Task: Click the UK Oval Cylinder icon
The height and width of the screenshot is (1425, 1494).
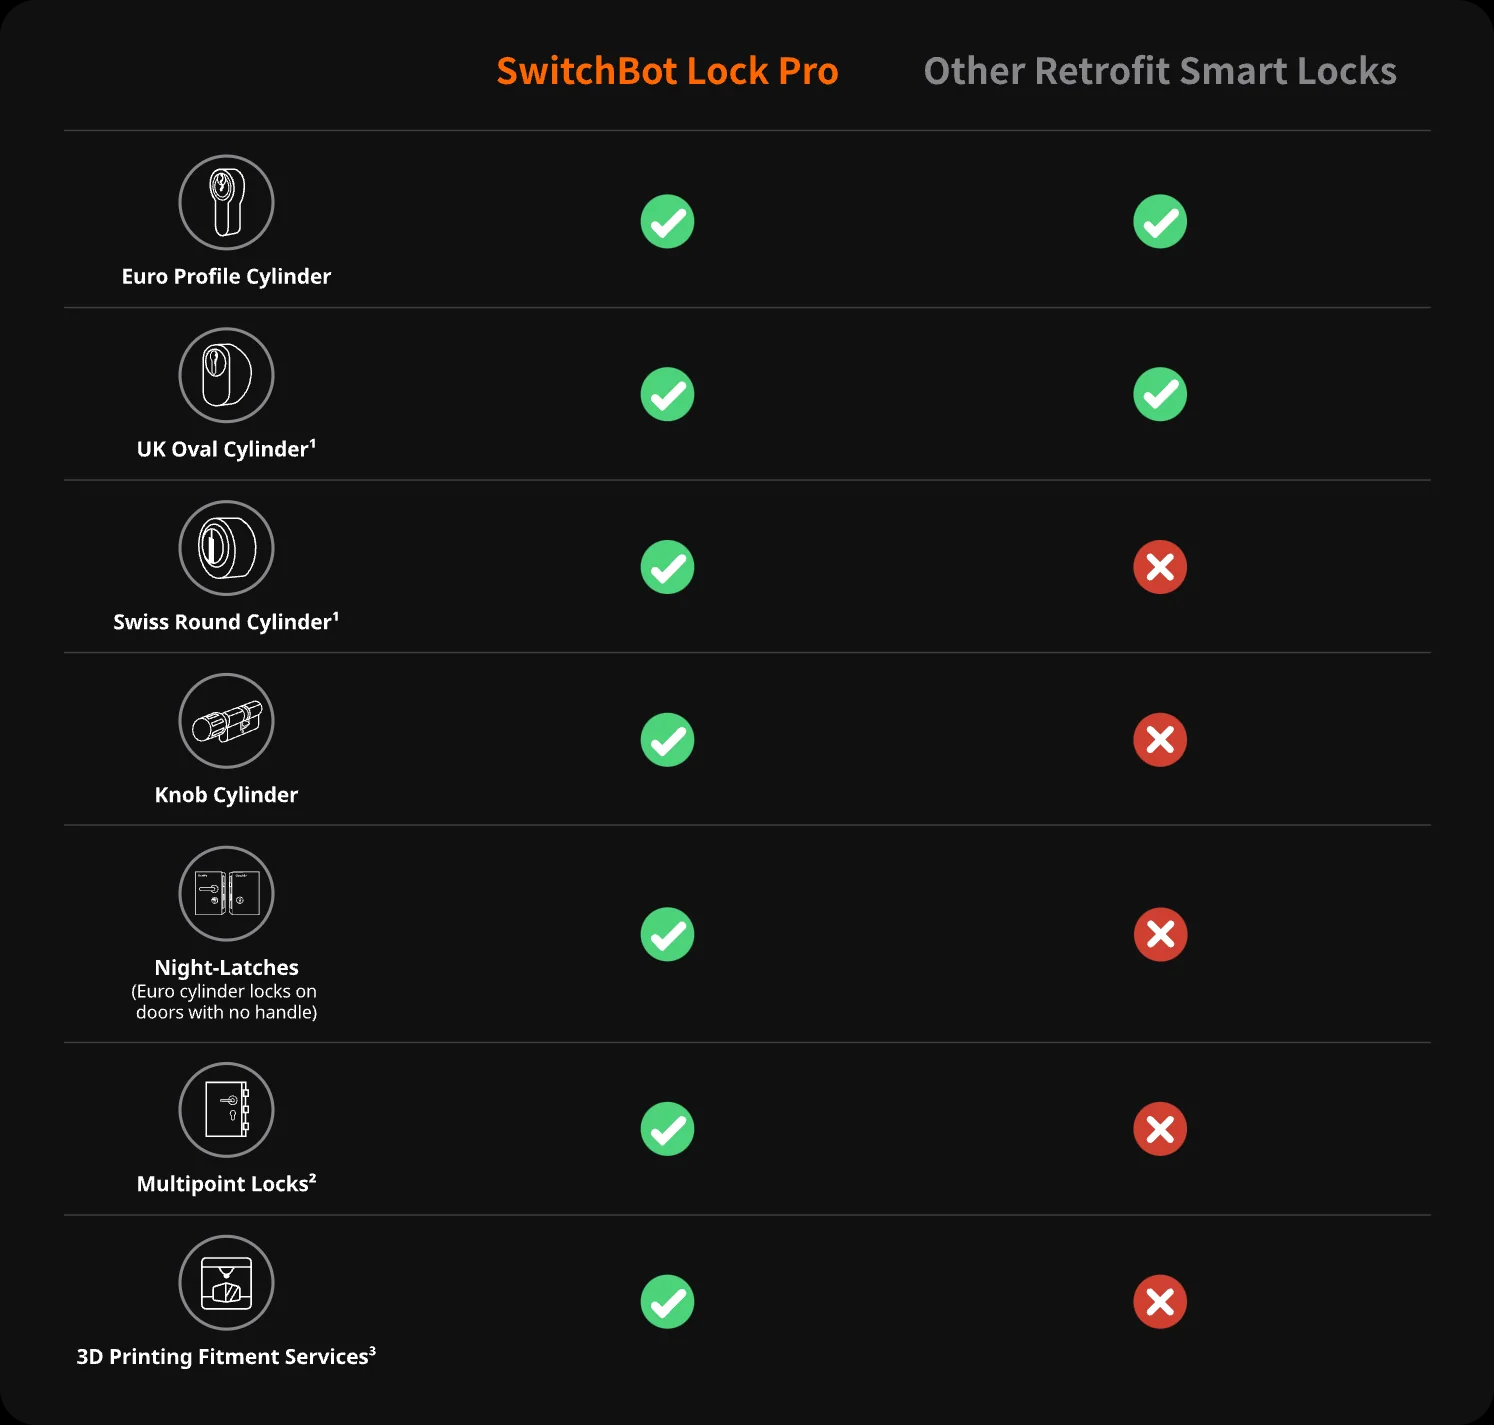Action: pos(226,375)
